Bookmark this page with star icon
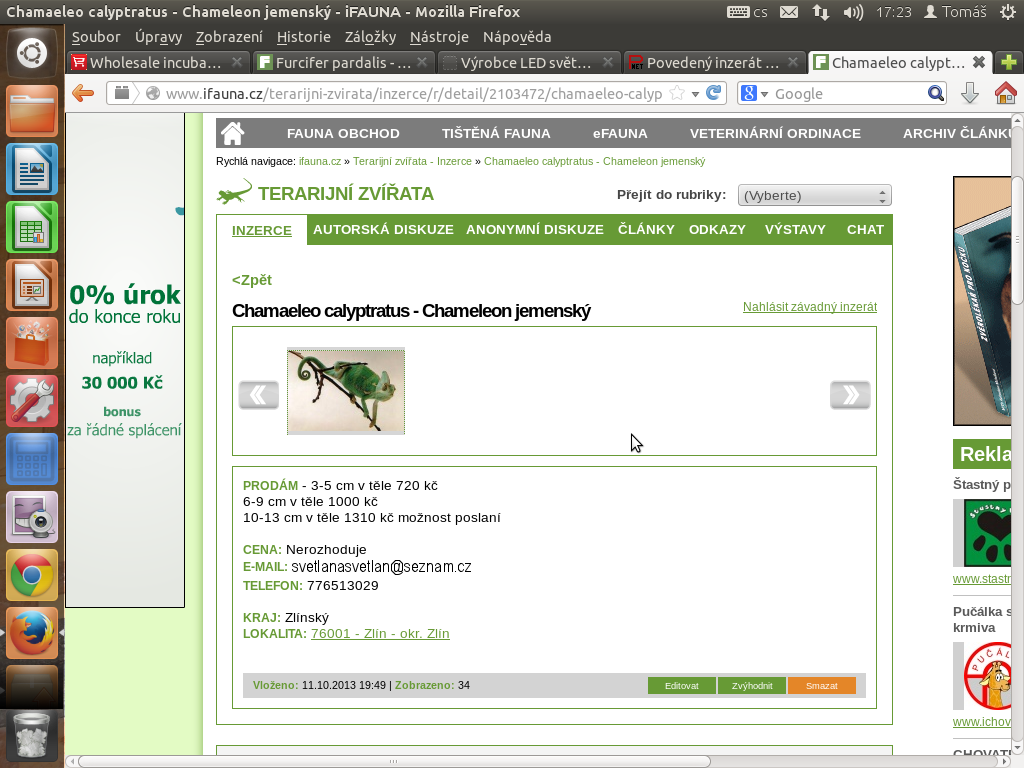The image size is (1024, 768). click(x=677, y=93)
